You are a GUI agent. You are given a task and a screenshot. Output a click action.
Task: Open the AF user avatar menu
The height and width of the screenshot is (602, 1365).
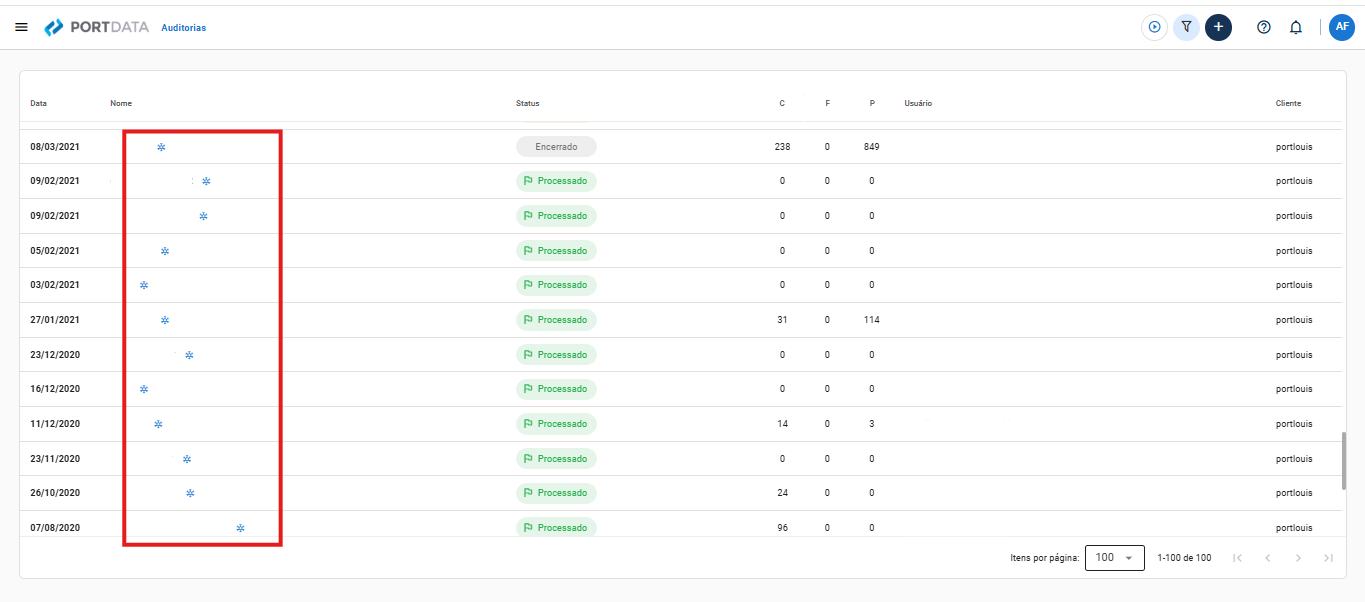1342,27
